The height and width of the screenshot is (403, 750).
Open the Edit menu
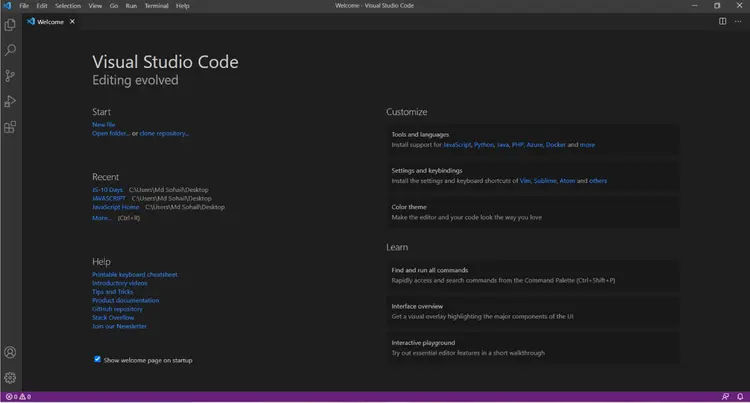tap(42, 6)
